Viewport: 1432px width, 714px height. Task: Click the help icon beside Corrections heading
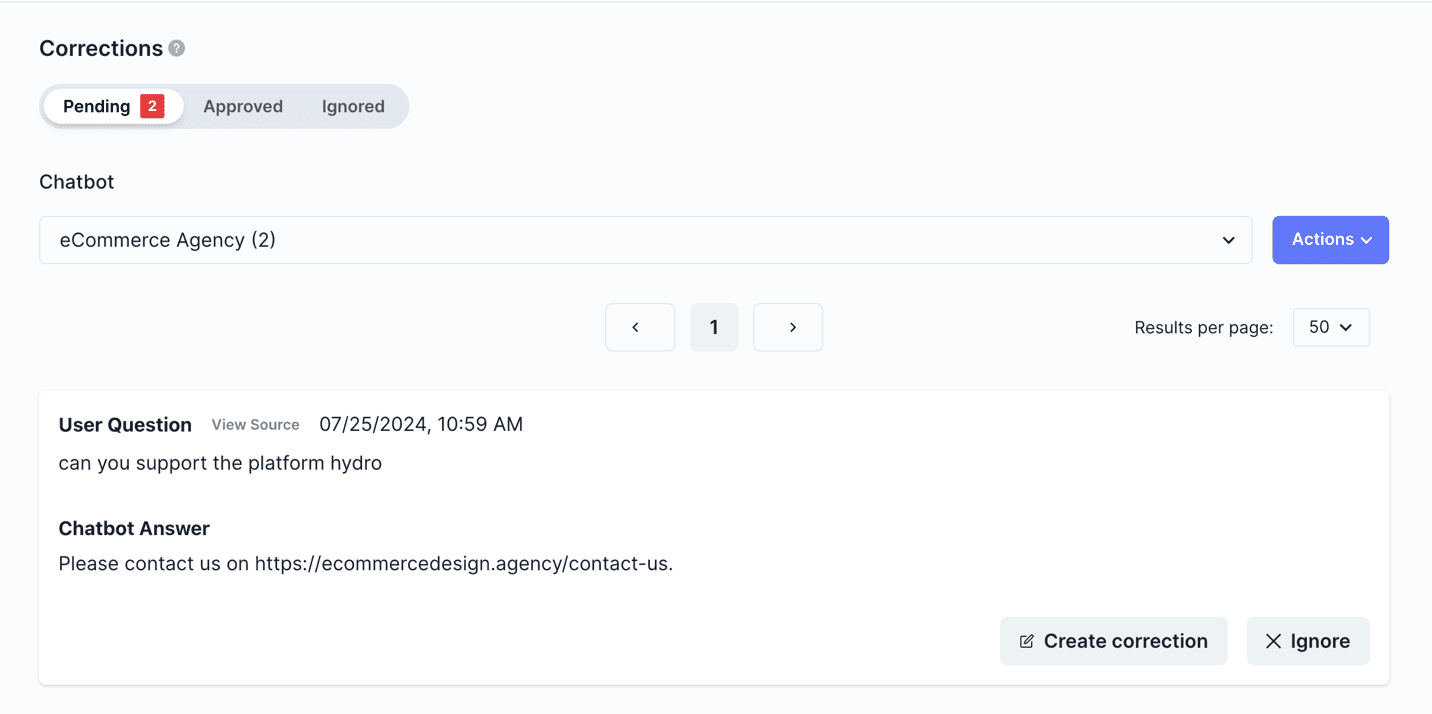click(177, 48)
